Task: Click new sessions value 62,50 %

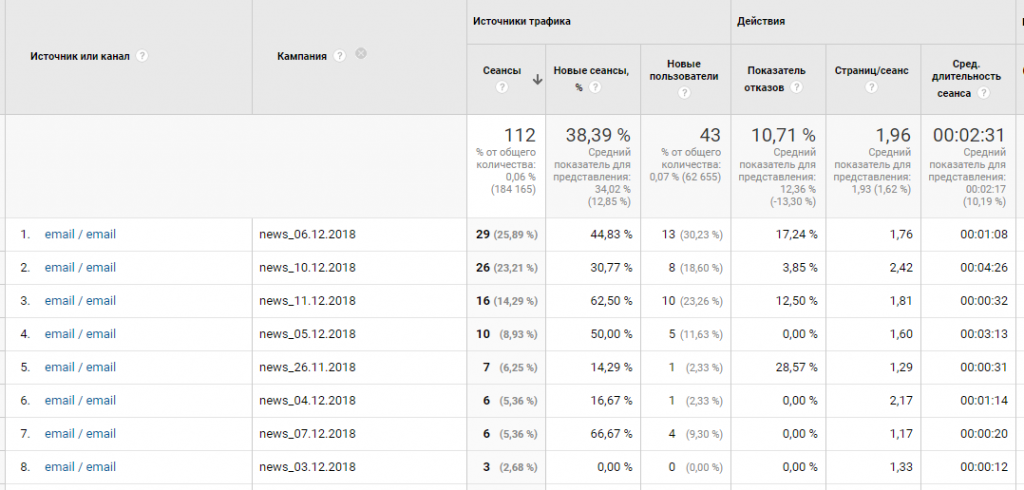Action: [609, 301]
